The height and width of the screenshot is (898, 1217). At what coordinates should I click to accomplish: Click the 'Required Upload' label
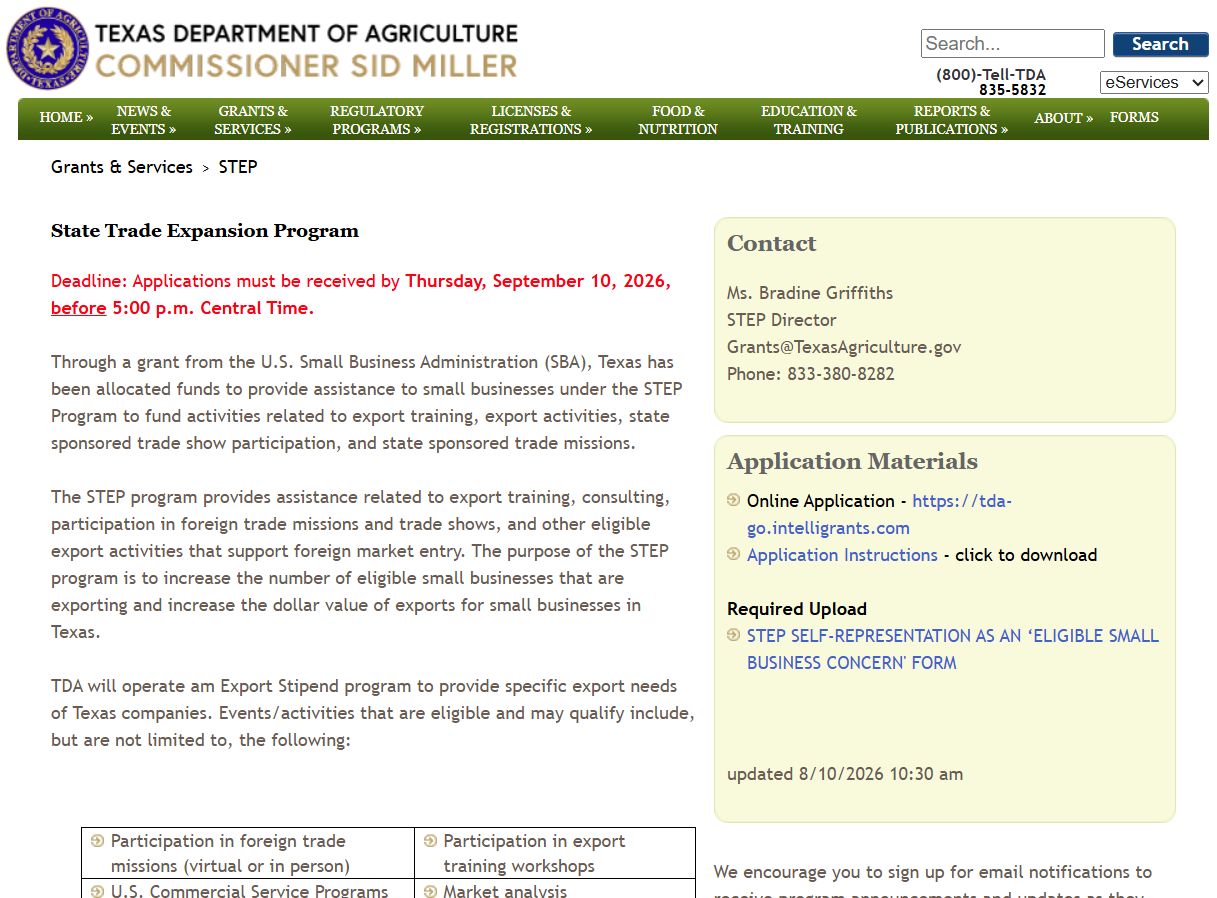pos(797,609)
